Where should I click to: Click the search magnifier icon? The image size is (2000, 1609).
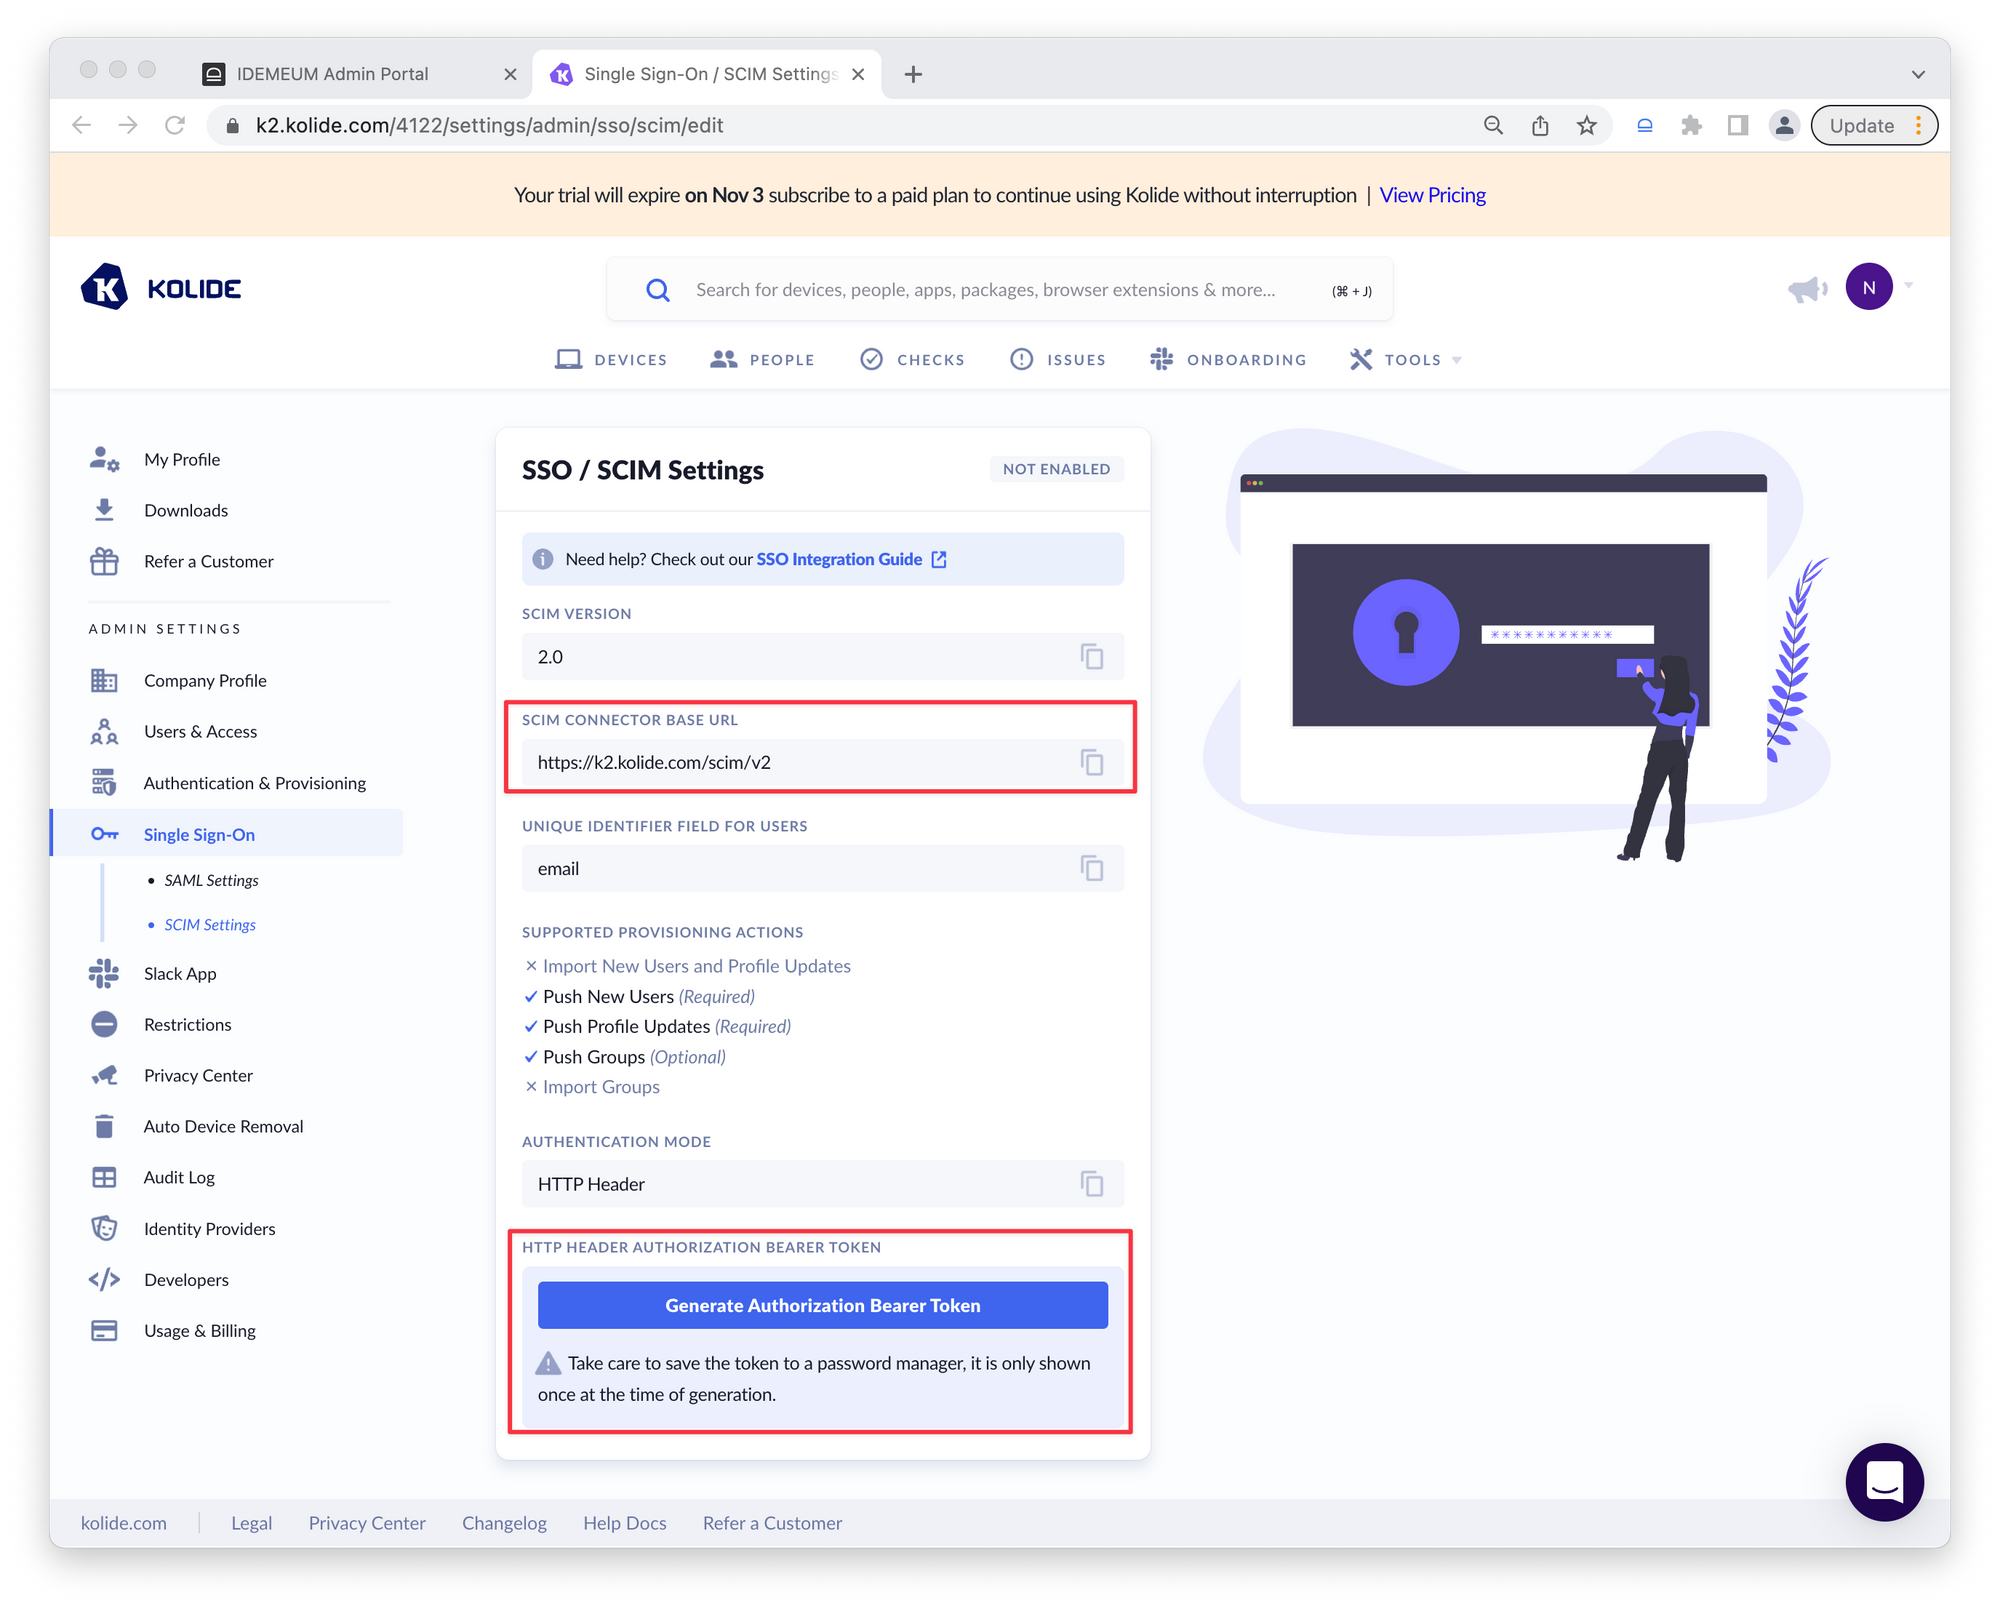658,290
